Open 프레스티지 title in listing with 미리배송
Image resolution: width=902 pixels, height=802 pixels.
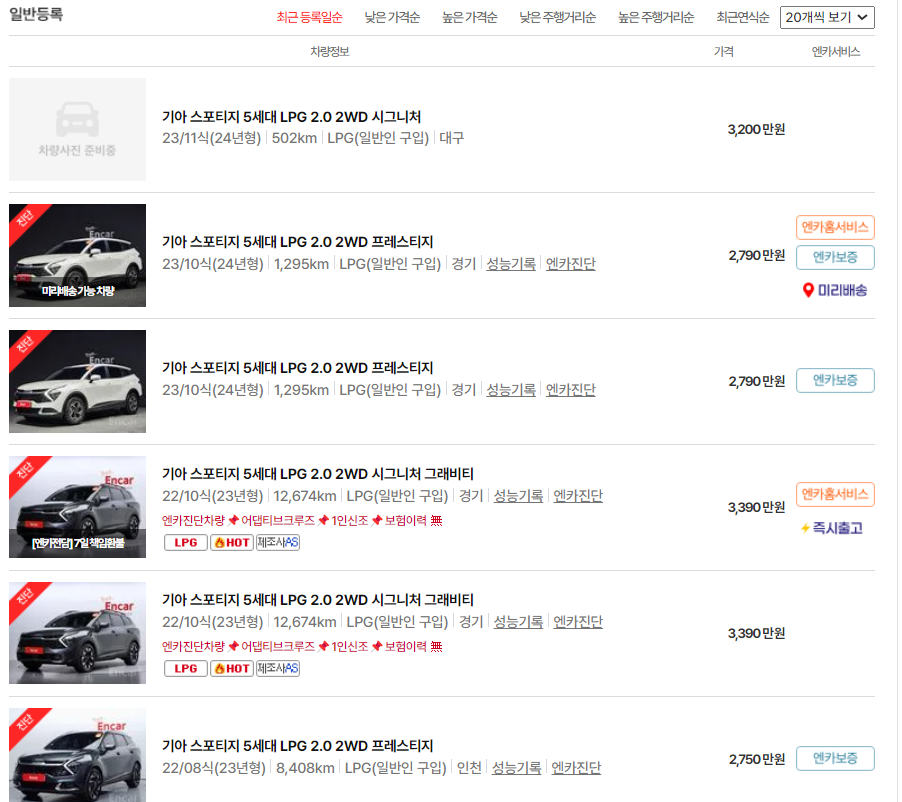point(297,242)
